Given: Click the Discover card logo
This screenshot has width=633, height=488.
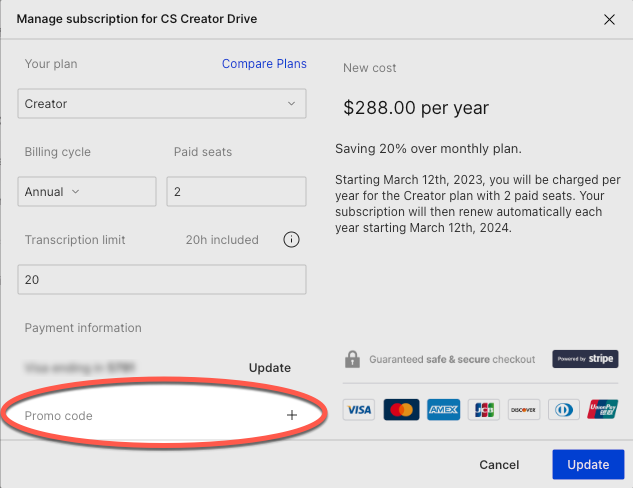Looking at the screenshot, I should pos(522,409).
